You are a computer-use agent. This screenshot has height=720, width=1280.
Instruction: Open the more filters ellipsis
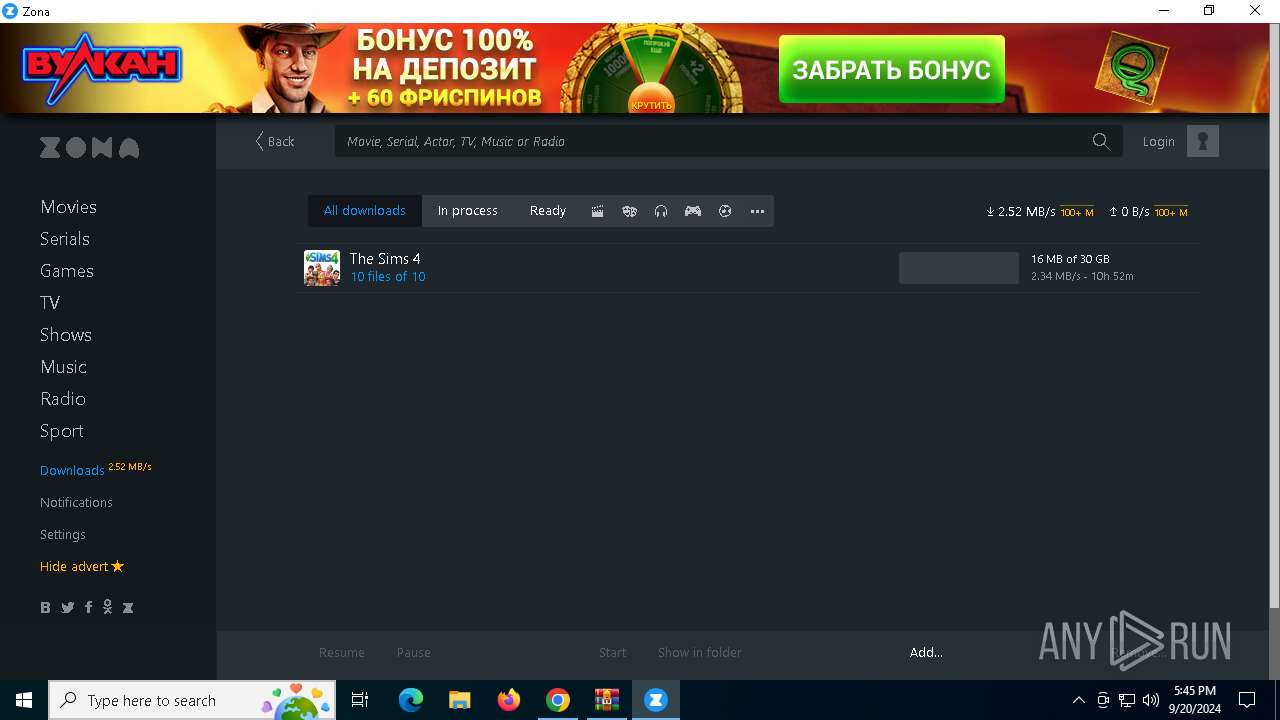pos(757,211)
